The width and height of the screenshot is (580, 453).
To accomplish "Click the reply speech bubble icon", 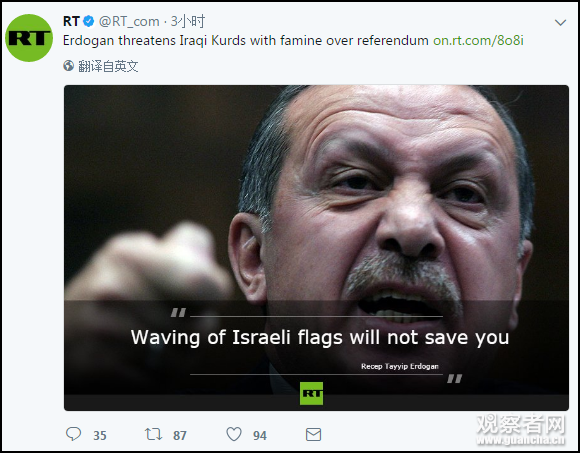I will click(73, 434).
